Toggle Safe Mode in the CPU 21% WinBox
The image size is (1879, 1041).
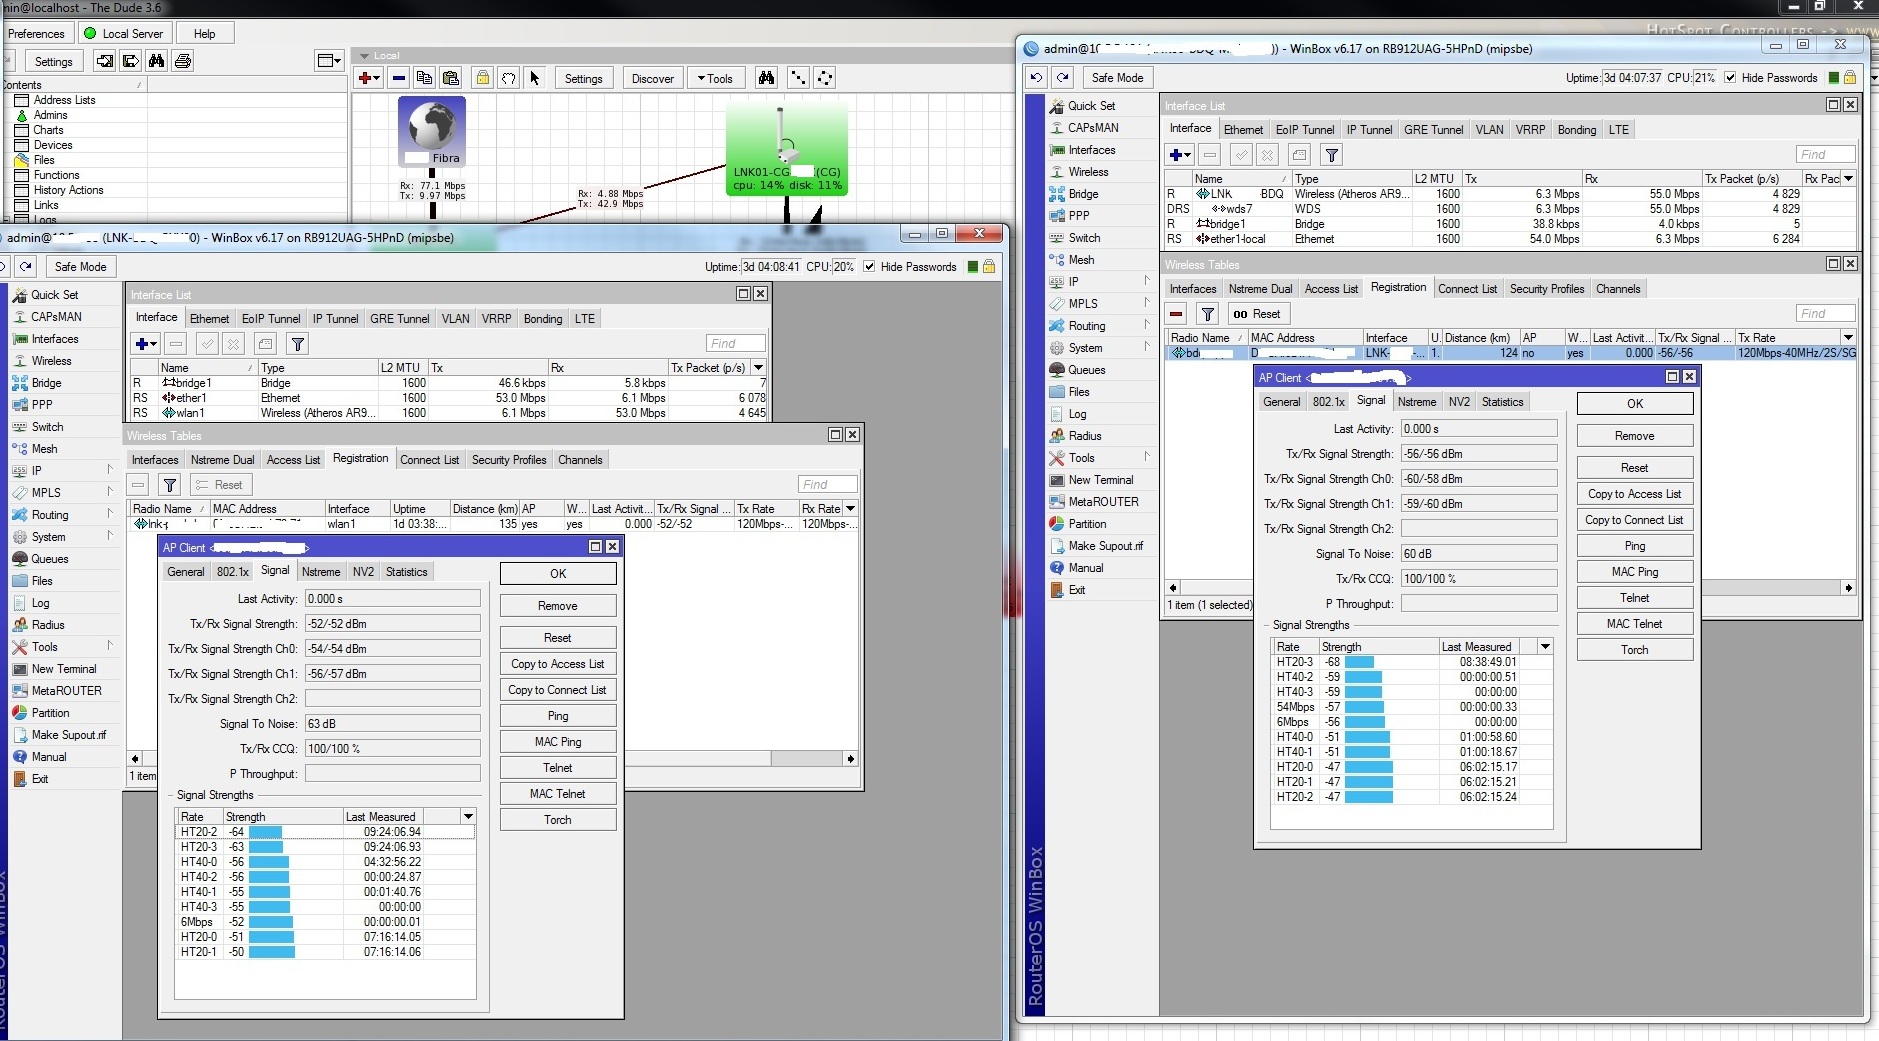click(x=1117, y=77)
